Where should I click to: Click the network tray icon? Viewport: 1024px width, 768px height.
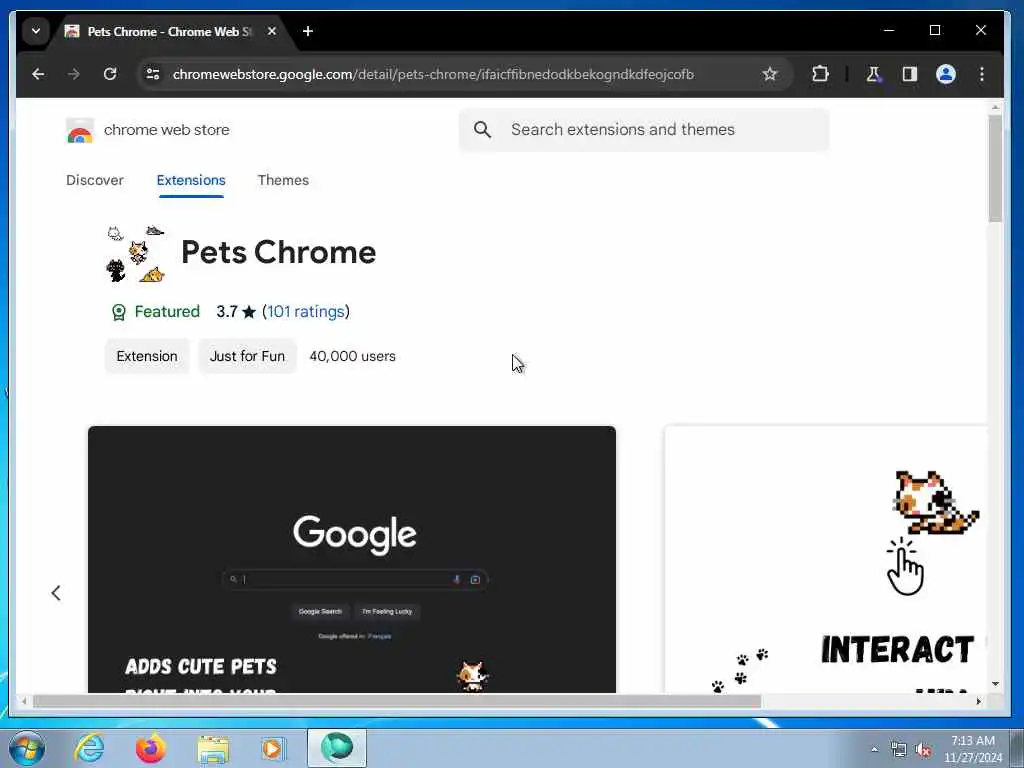coord(899,750)
